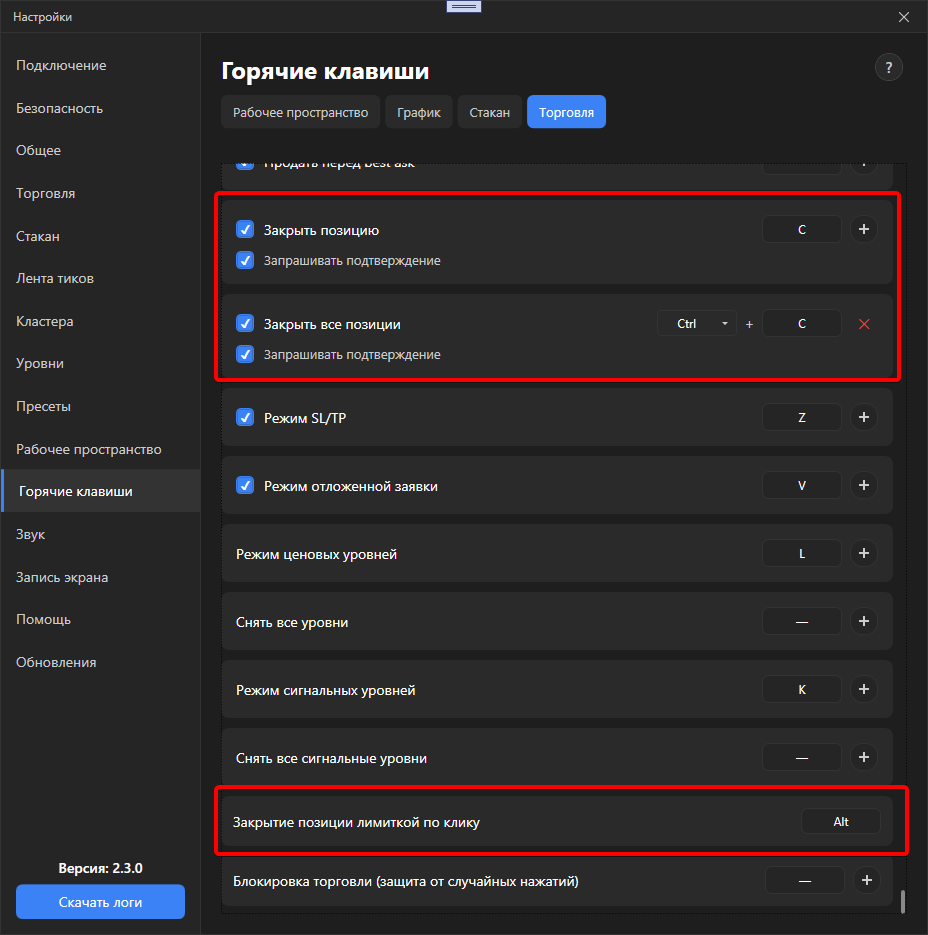Click key field C for Закрыть позицию
The height and width of the screenshot is (935, 928).
click(x=802, y=230)
